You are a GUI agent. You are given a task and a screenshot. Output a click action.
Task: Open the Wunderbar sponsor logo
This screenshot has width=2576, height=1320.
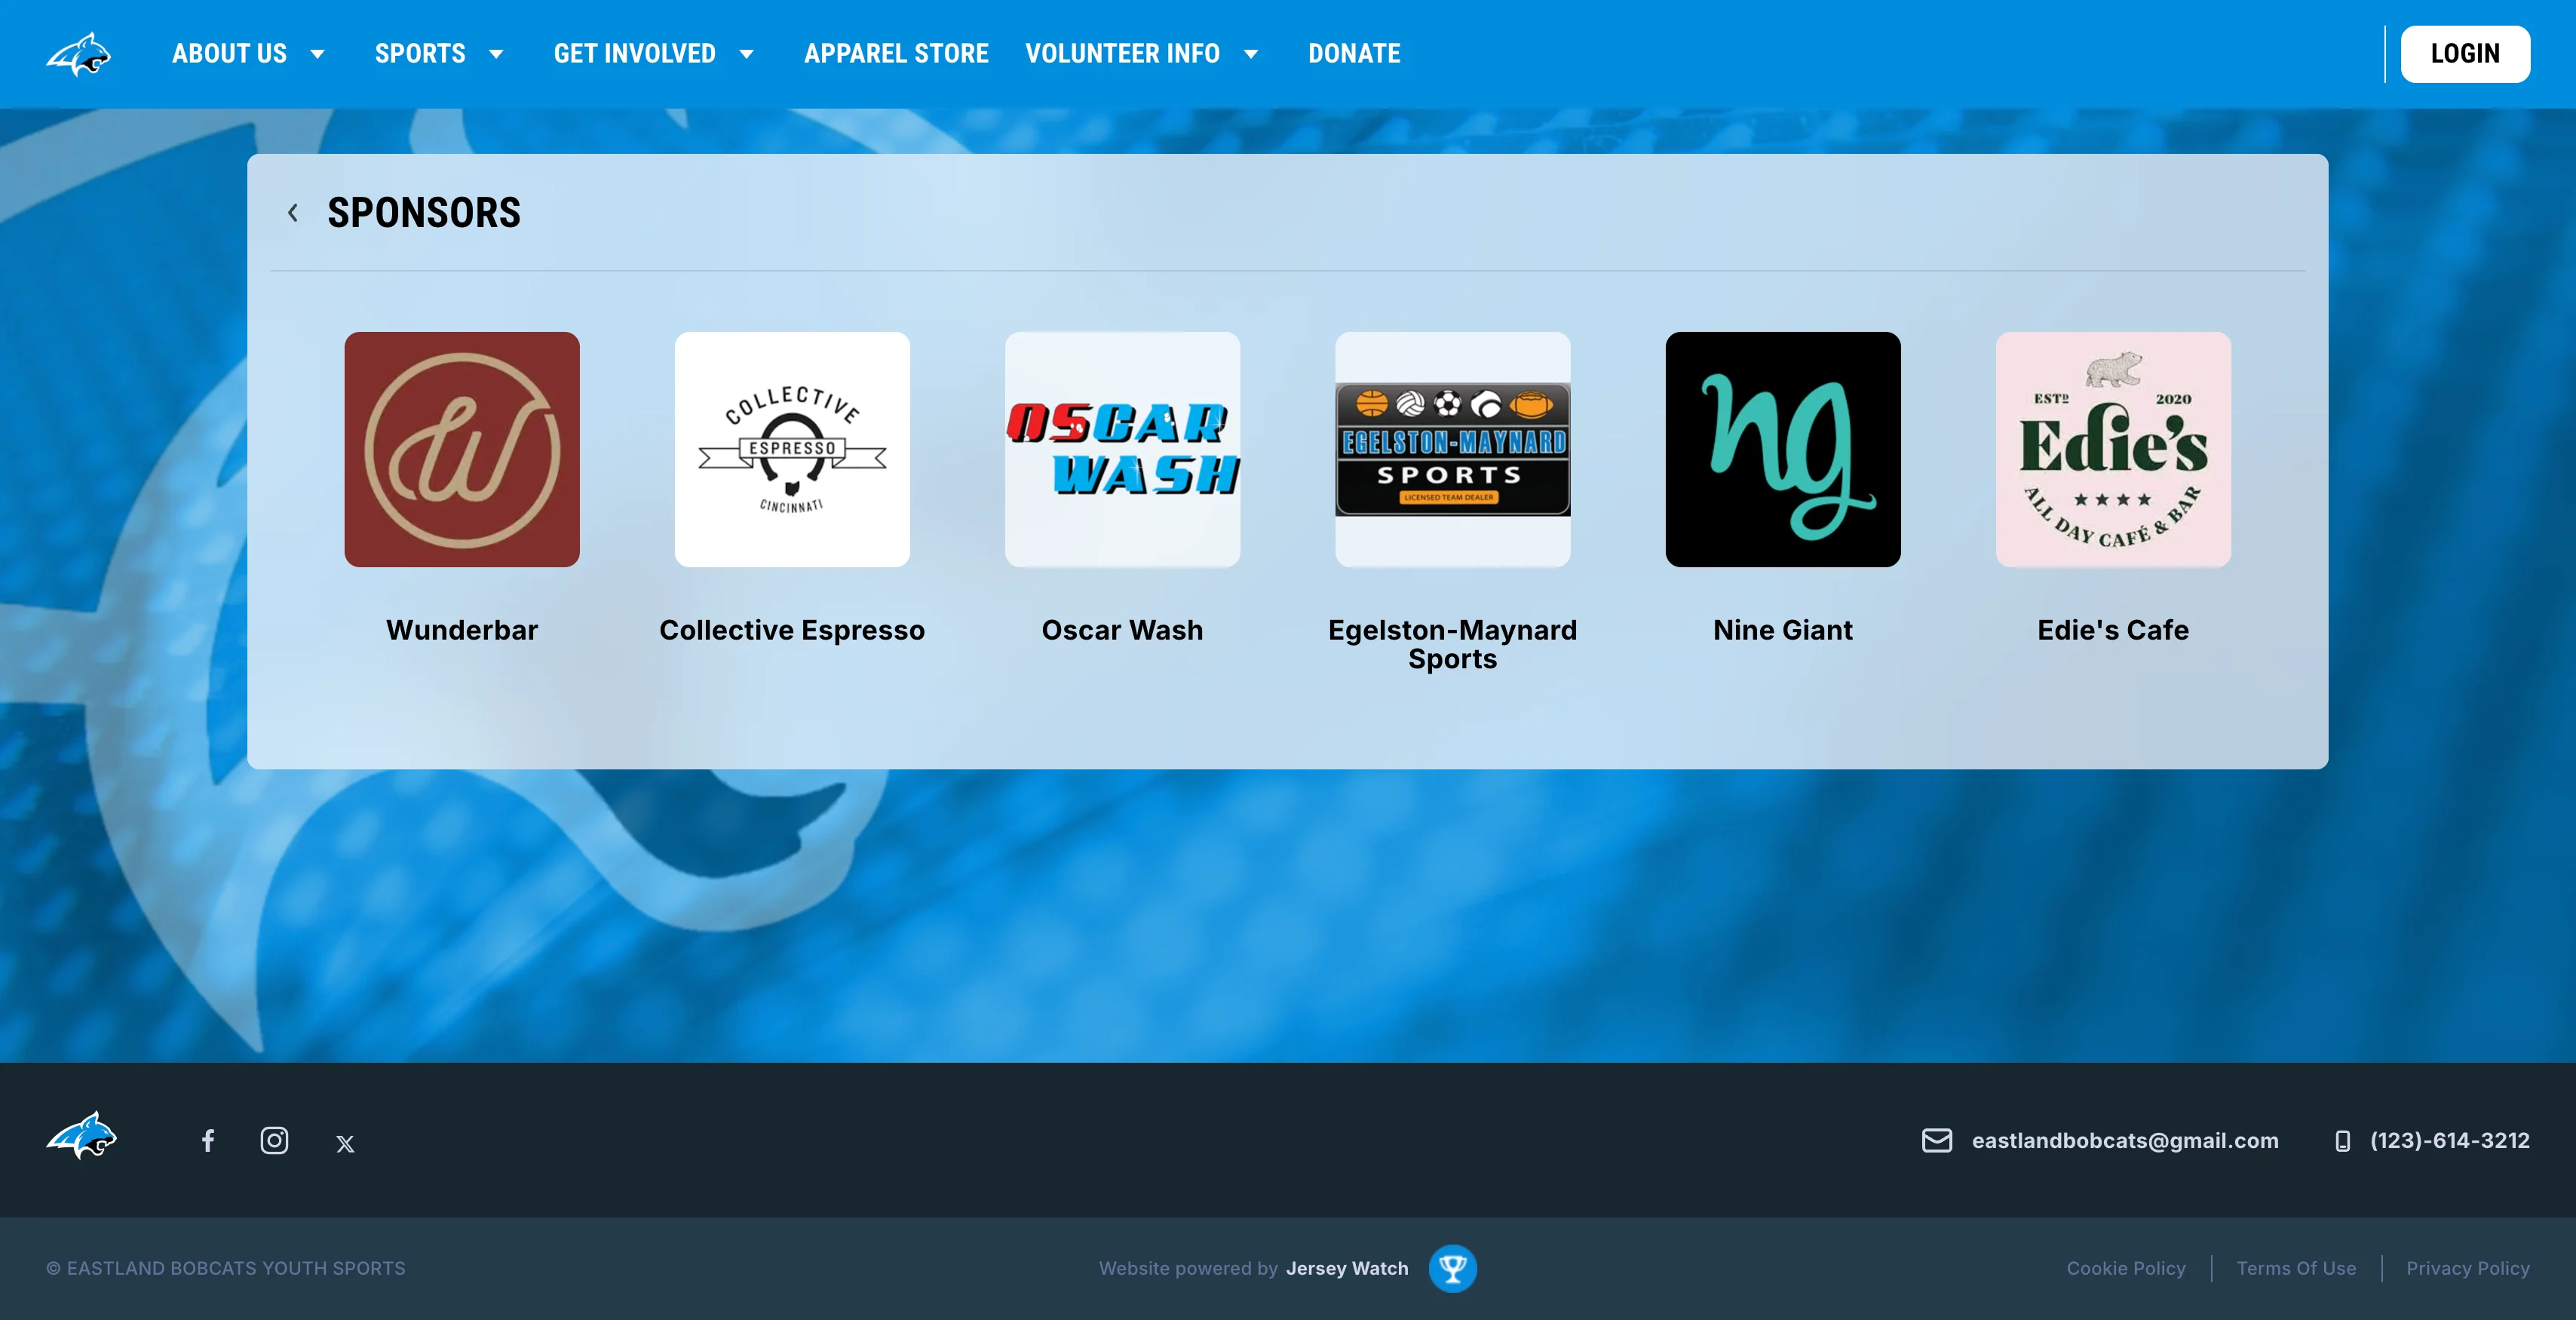coord(462,450)
